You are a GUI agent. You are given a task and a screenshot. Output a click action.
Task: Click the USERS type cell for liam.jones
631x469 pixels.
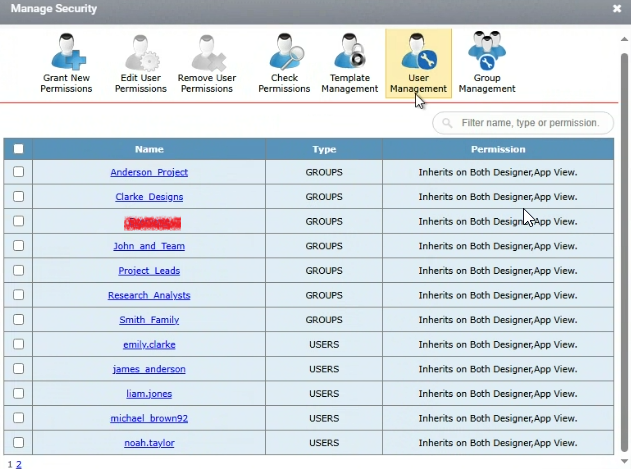(324, 394)
